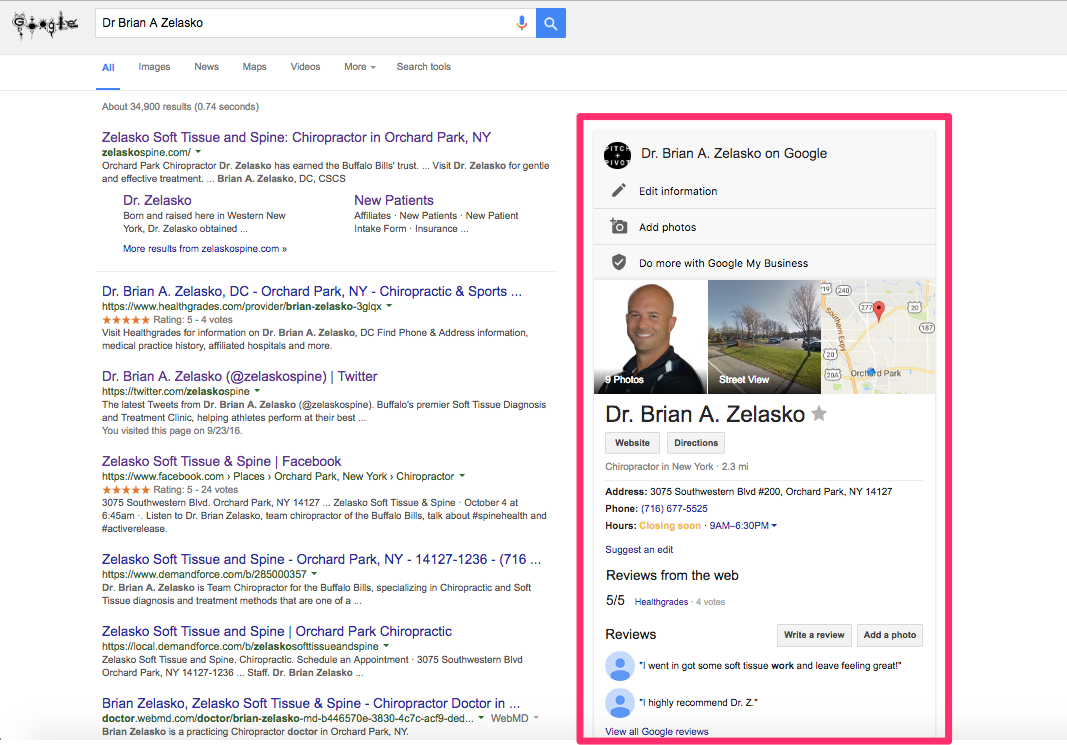Click Write a review button

click(x=814, y=635)
